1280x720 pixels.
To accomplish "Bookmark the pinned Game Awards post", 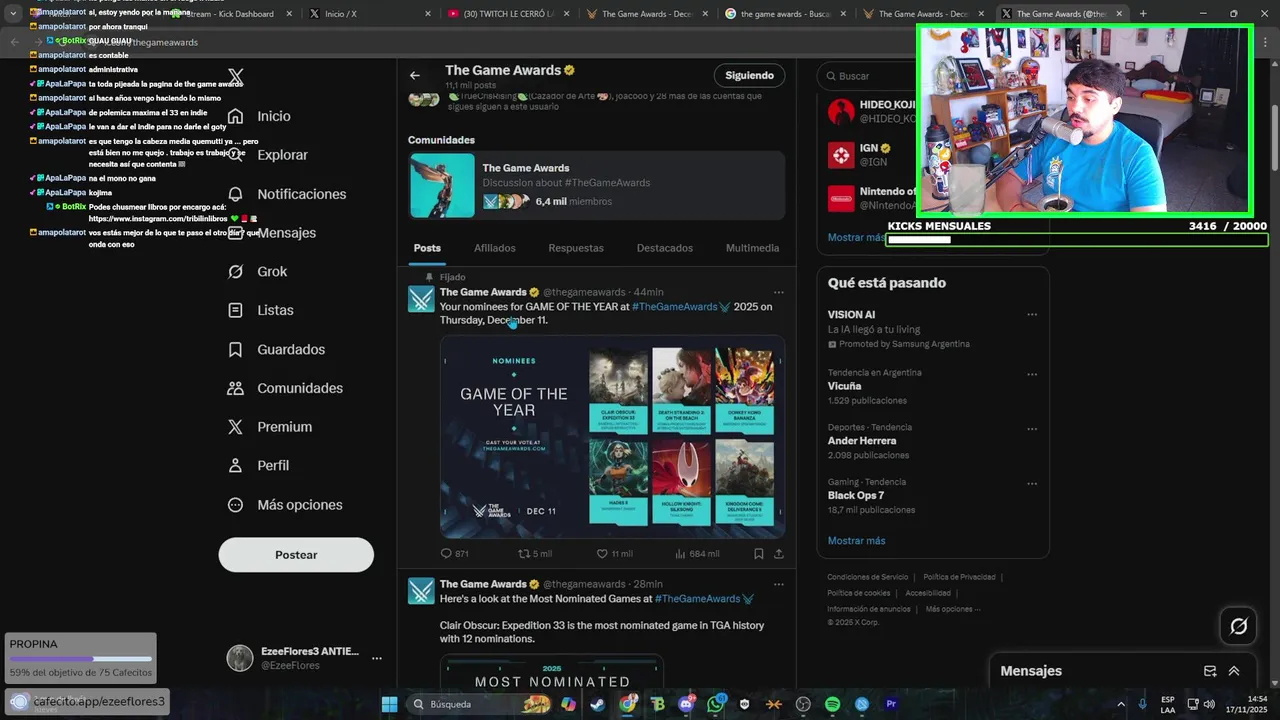I will (759, 553).
